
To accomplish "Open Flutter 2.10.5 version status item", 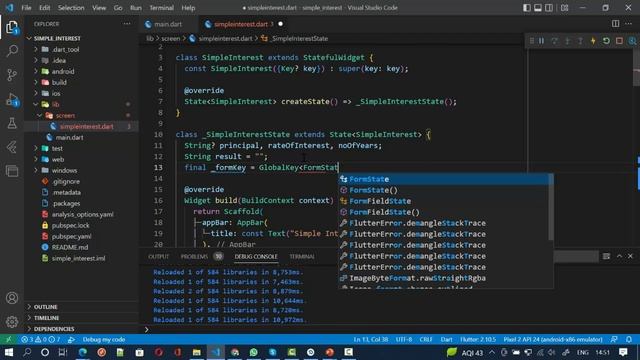I will point(478,340).
